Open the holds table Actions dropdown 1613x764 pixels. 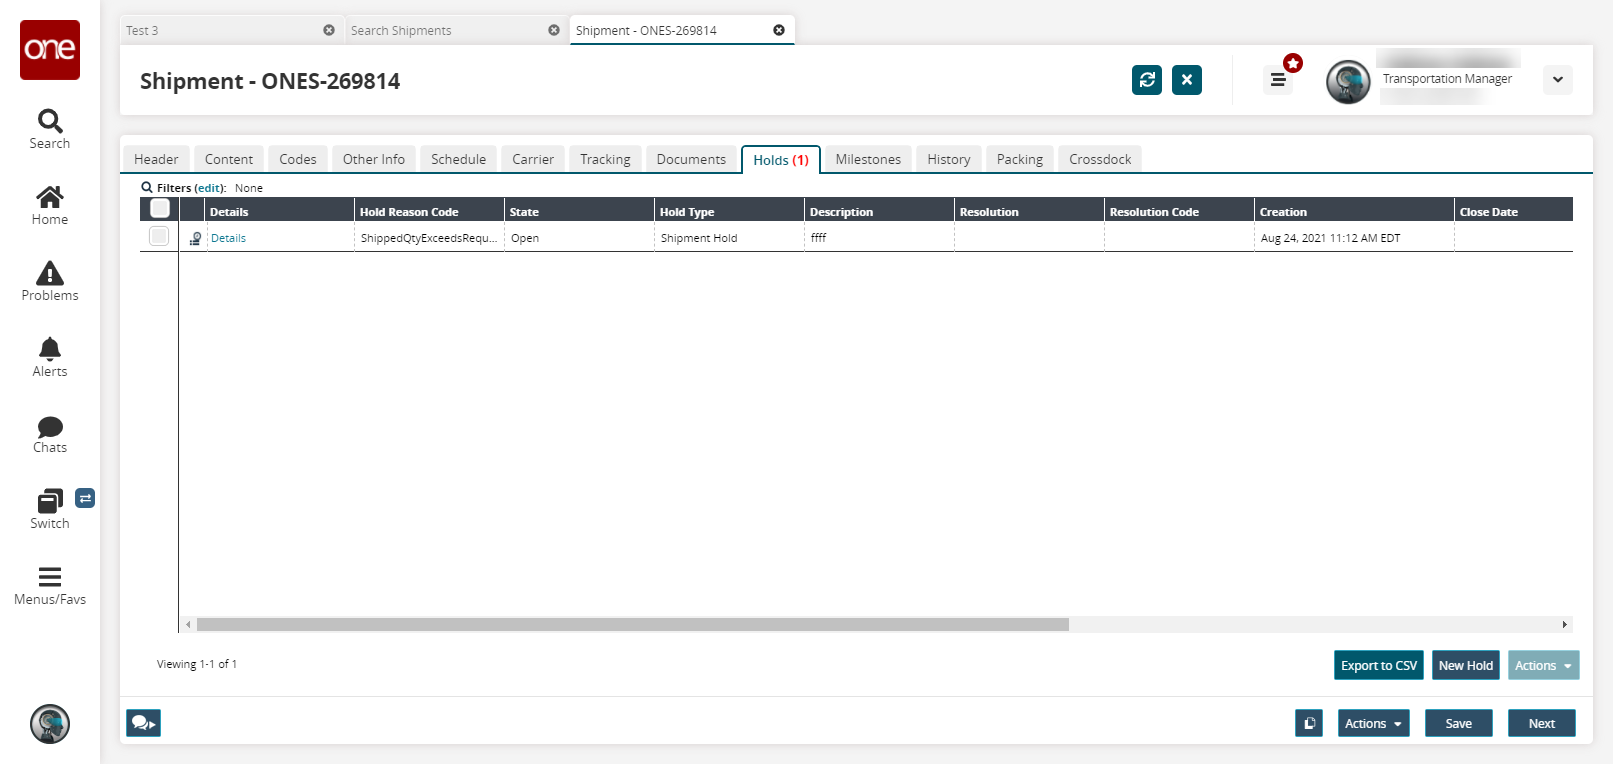coord(1544,665)
